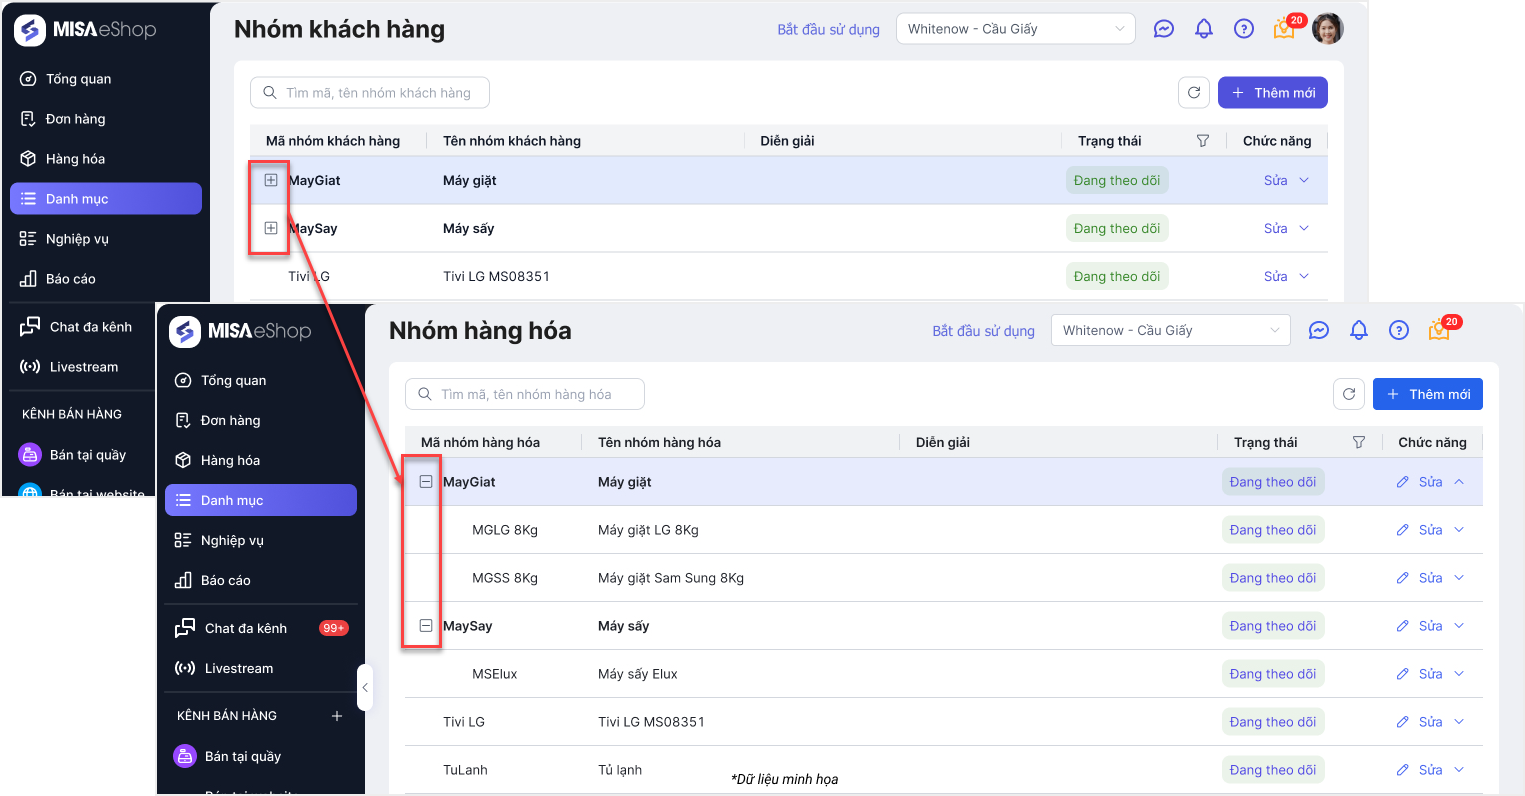Click the plus icon beside KÊNH BÁN HÀNG
1525x796 pixels.
337,716
